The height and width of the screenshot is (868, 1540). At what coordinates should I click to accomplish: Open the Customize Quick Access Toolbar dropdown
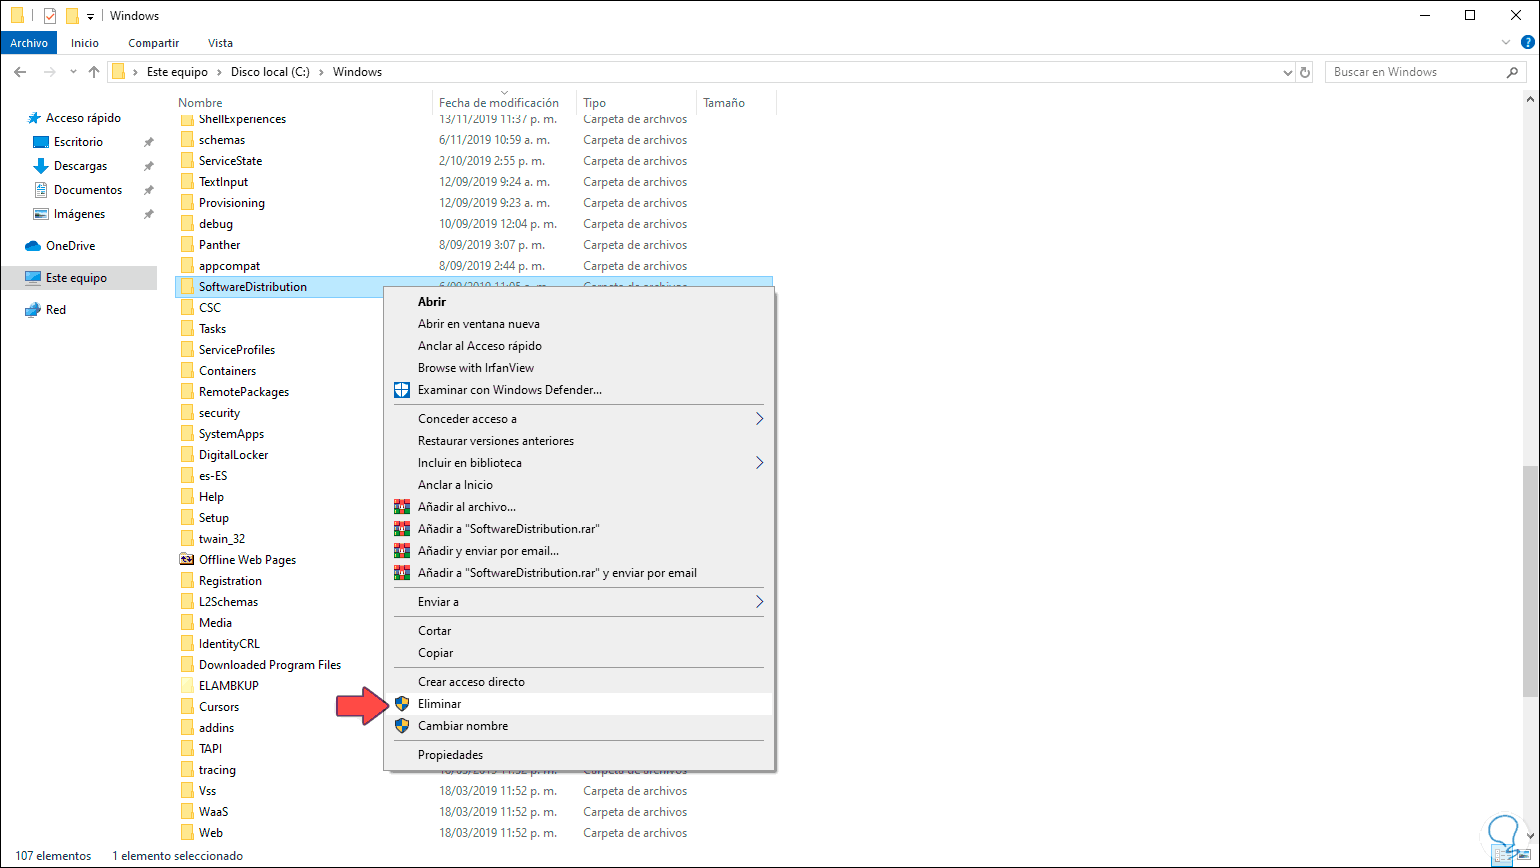tap(90, 16)
